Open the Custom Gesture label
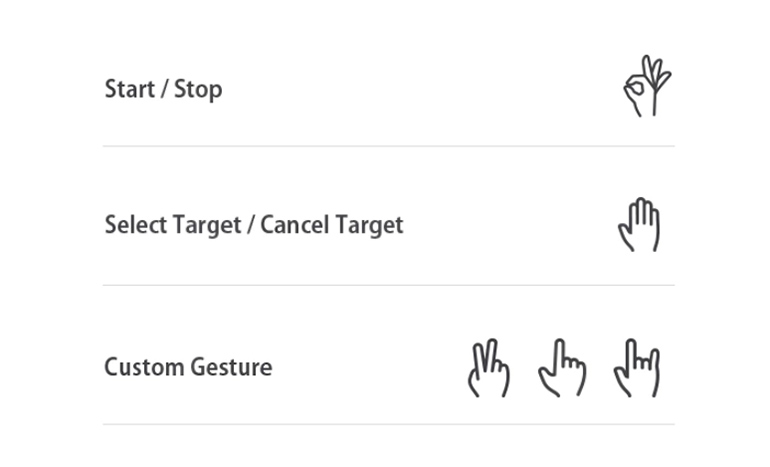 tap(188, 367)
